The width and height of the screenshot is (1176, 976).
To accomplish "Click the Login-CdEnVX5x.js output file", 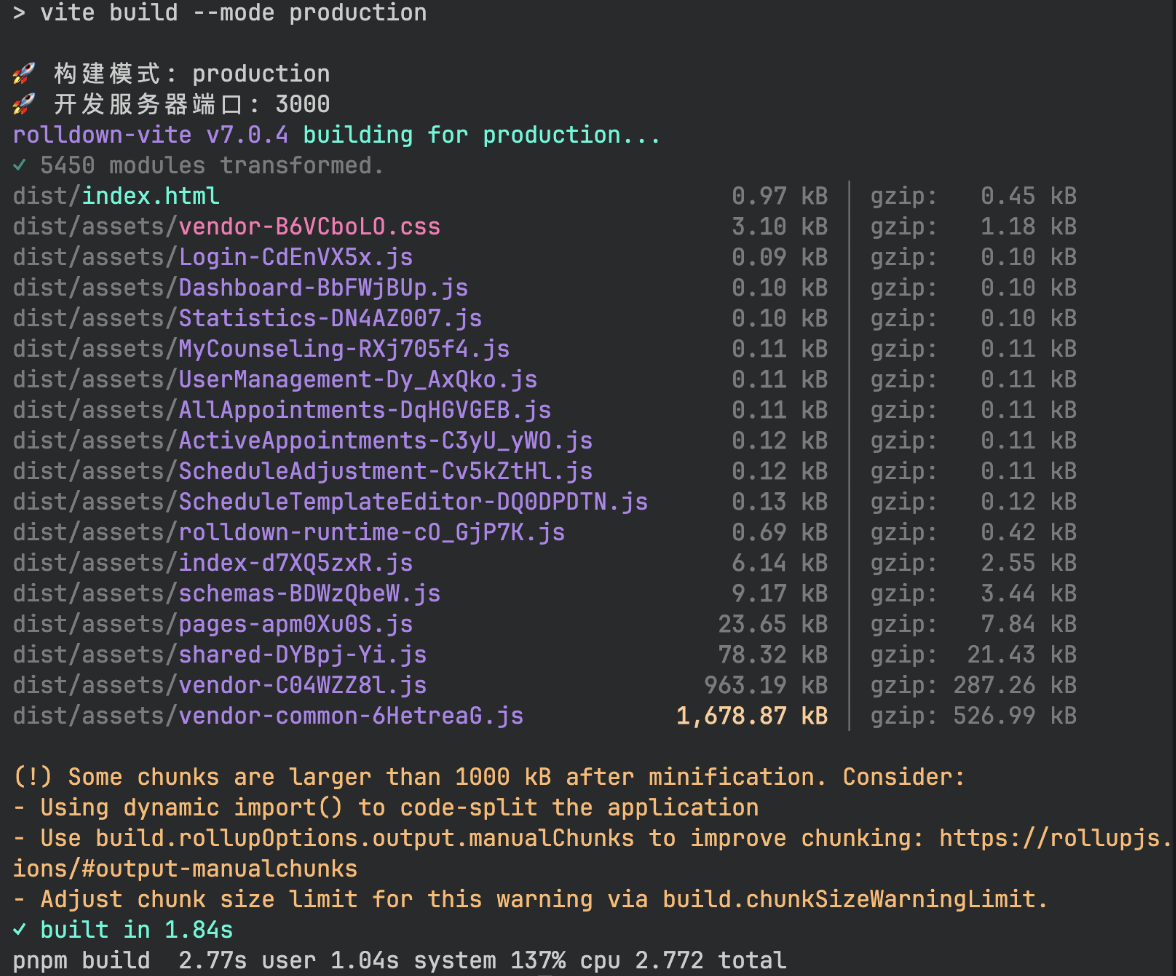I will pyautogui.click(x=295, y=257).
